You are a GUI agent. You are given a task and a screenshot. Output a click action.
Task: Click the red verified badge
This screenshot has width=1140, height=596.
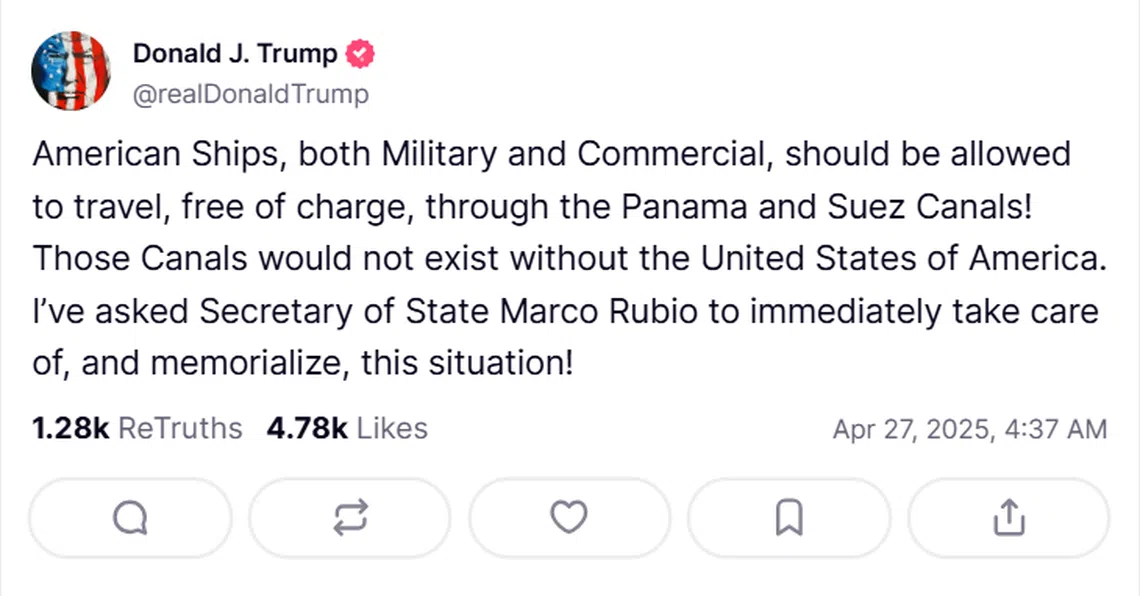click(x=360, y=55)
